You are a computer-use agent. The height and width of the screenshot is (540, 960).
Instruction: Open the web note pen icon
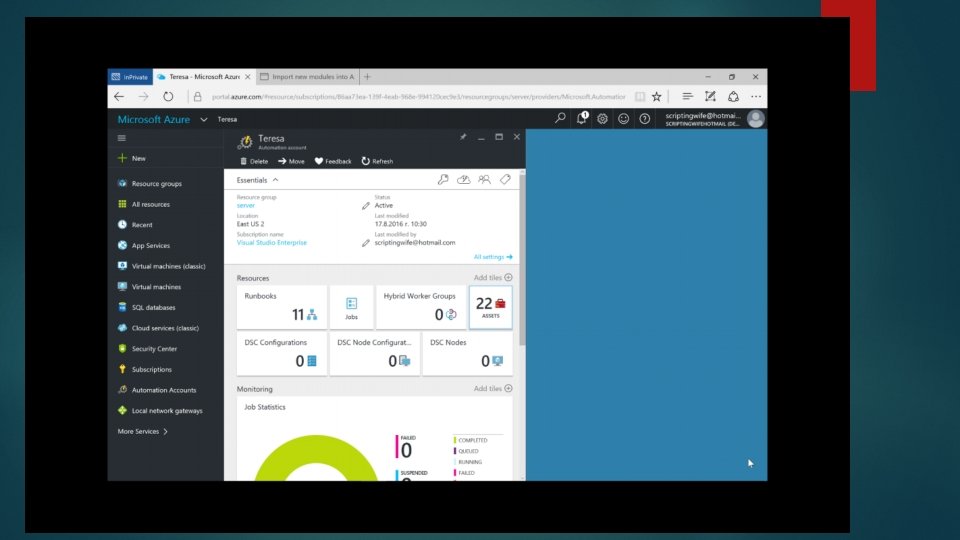point(710,97)
